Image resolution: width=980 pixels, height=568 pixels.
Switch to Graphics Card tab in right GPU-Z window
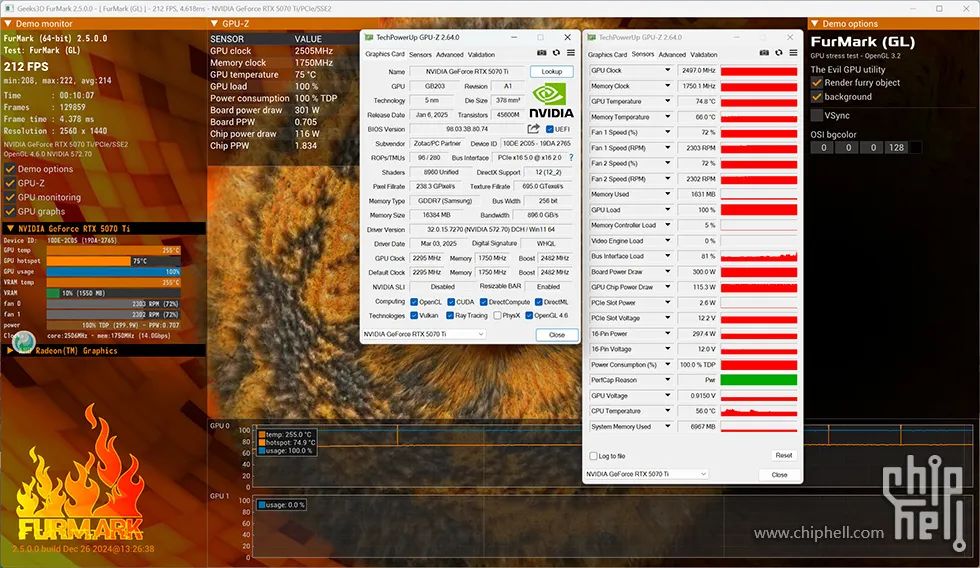point(607,54)
